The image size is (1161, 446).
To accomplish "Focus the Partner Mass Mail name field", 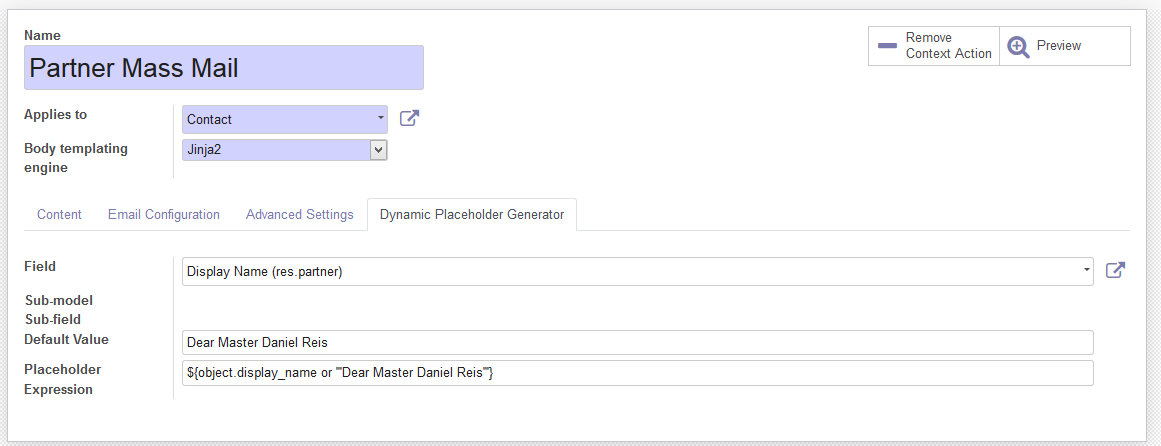I will (x=224, y=68).
